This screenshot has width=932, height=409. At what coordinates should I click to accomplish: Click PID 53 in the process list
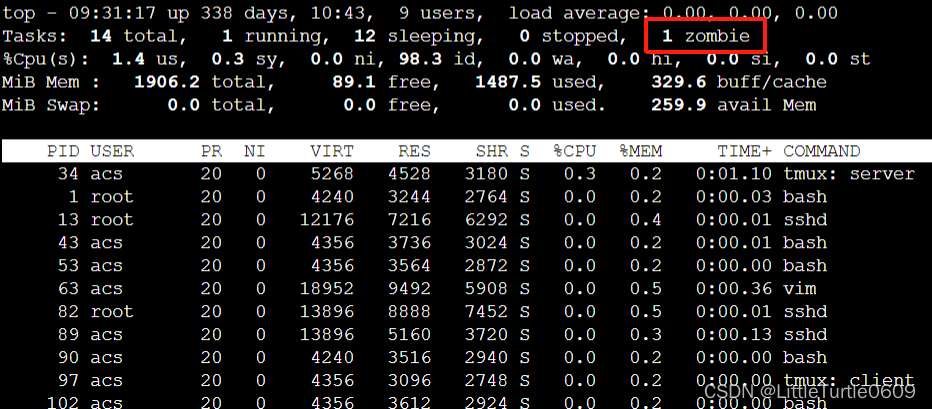point(68,266)
